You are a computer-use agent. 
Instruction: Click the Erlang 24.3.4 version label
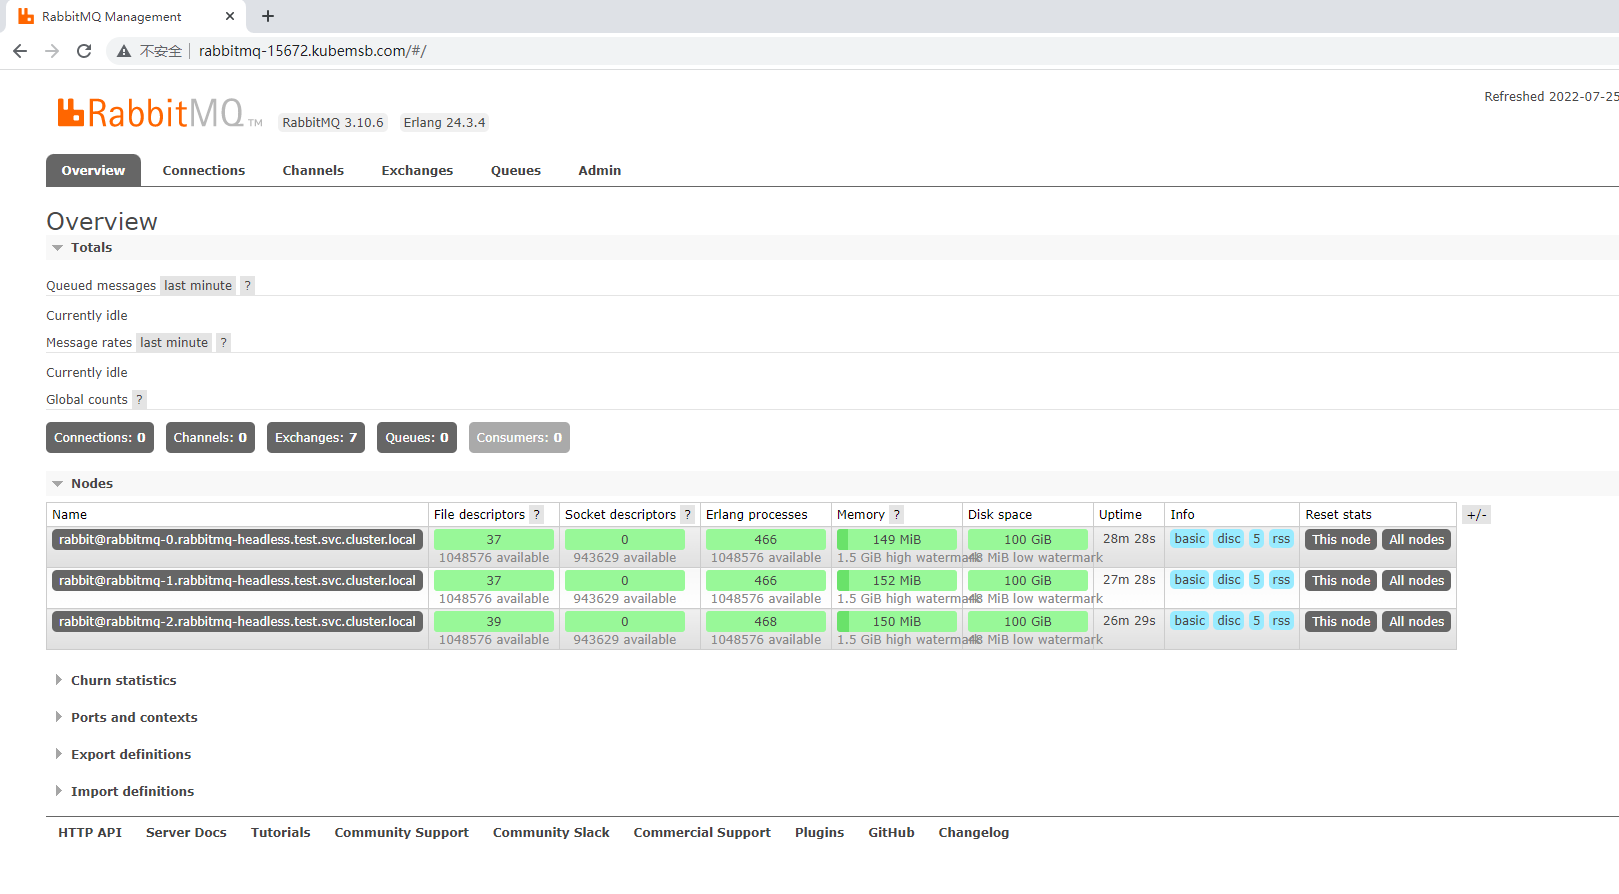click(x=444, y=123)
